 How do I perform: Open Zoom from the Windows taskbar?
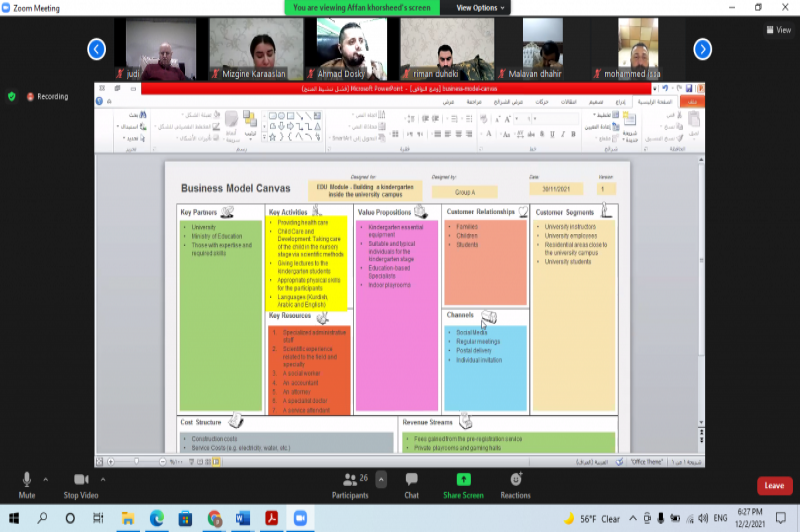[299, 518]
